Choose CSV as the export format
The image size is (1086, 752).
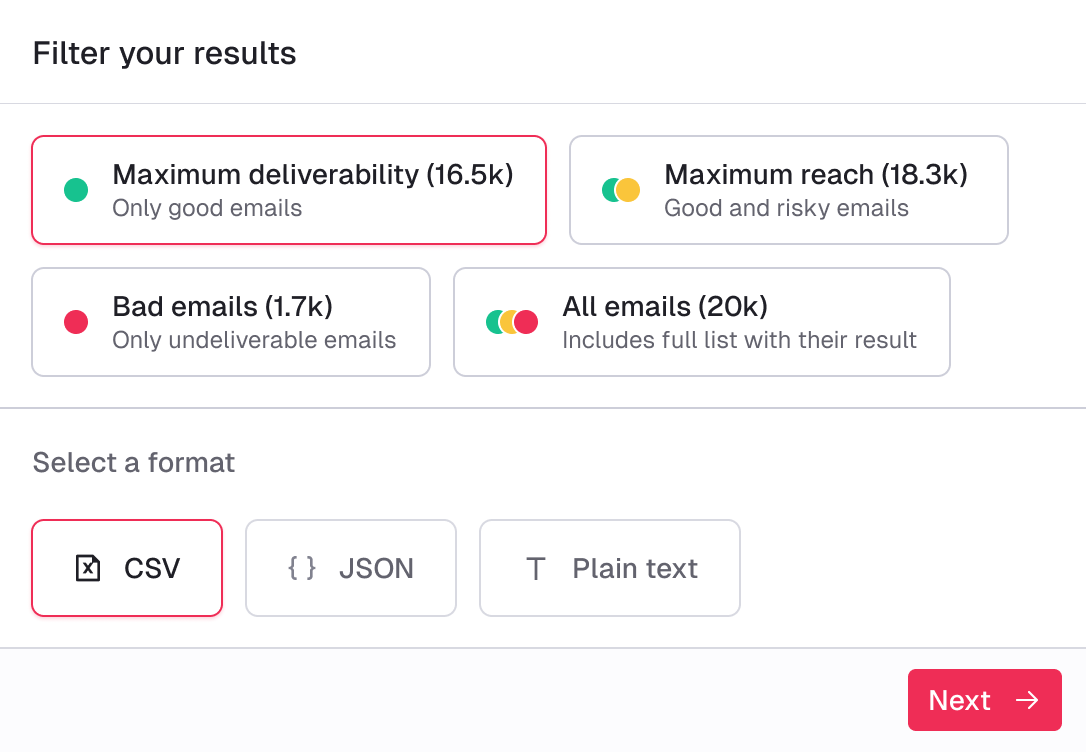tap(127, 568)
